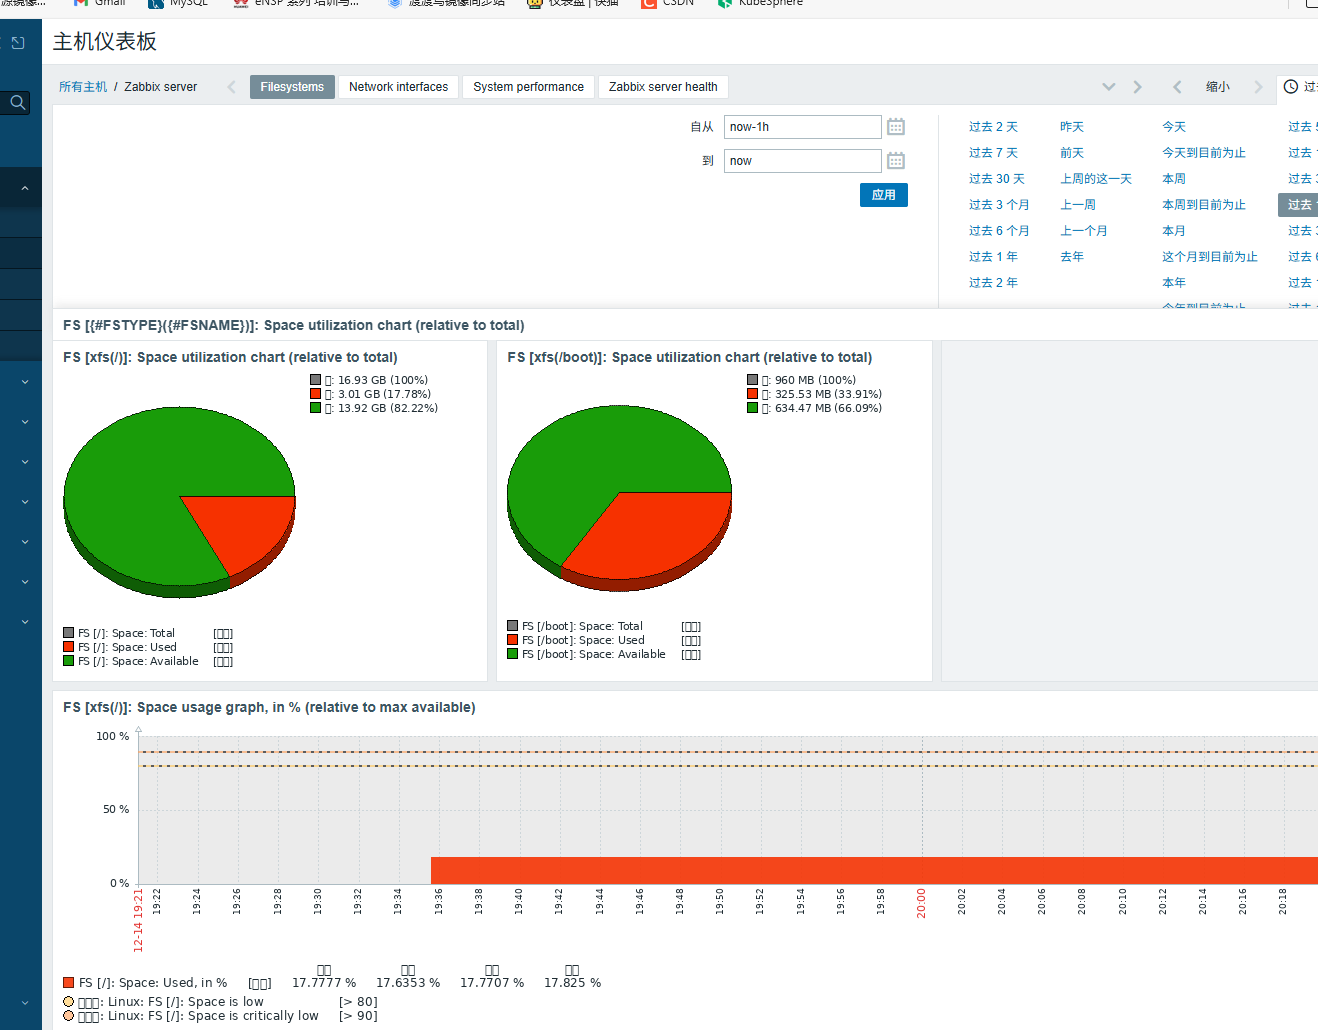Image resolution: width=1318 pixels, height=1030 pixels.
Task: Select the 过去 3 个月 time range
Action: [999, 205]
